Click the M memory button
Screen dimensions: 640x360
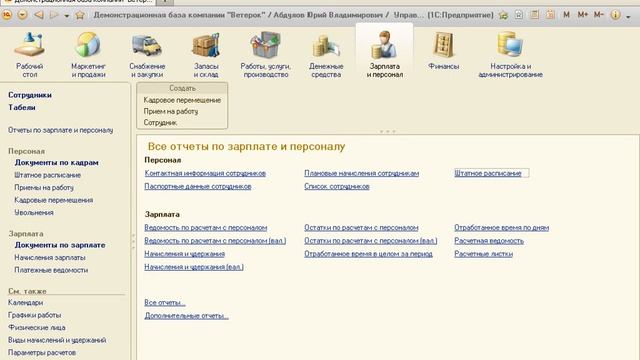tap(566, 15)
